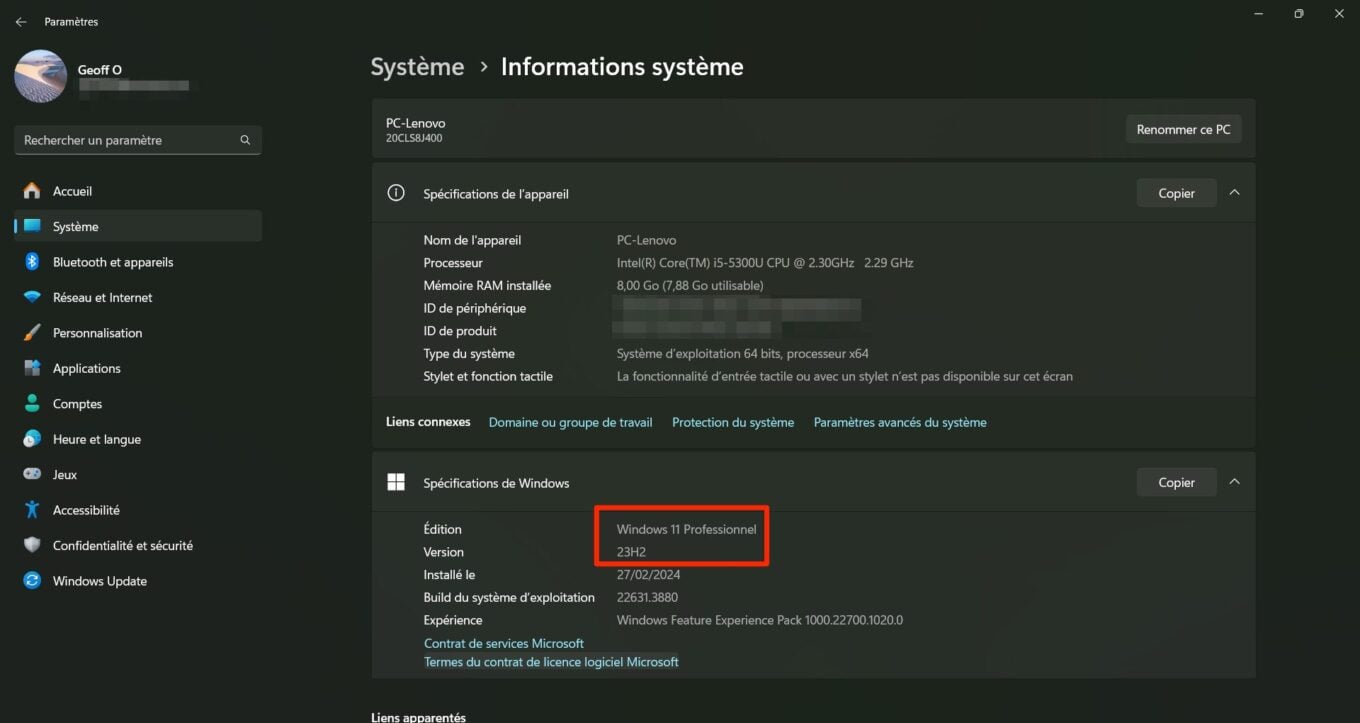Click the Confidentialité et sécurité shield icon
Image resolution: width=1360 pixels, height=723 pixels.
click(32, 545)
